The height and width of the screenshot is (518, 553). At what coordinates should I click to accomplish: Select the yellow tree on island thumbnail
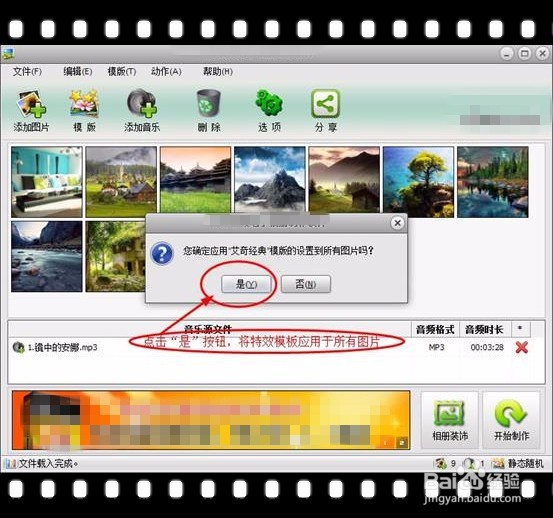coord(418,182)
